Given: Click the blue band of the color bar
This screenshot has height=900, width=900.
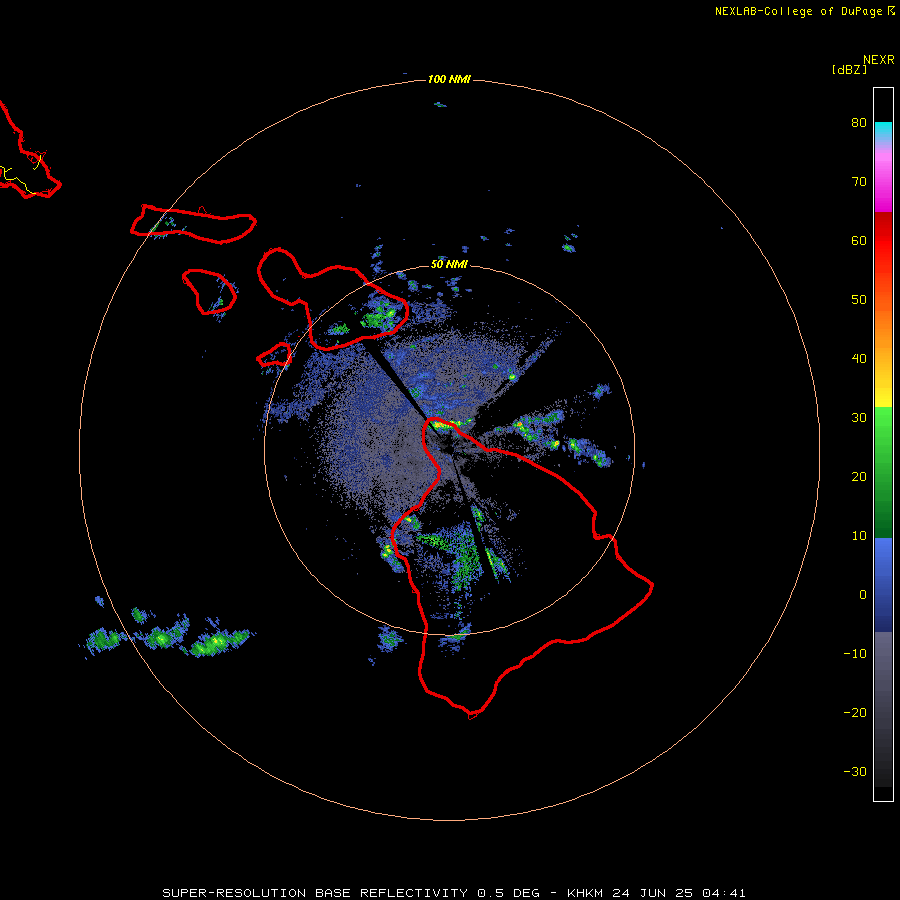Looking at the screenshot, I should coord(883,585).
